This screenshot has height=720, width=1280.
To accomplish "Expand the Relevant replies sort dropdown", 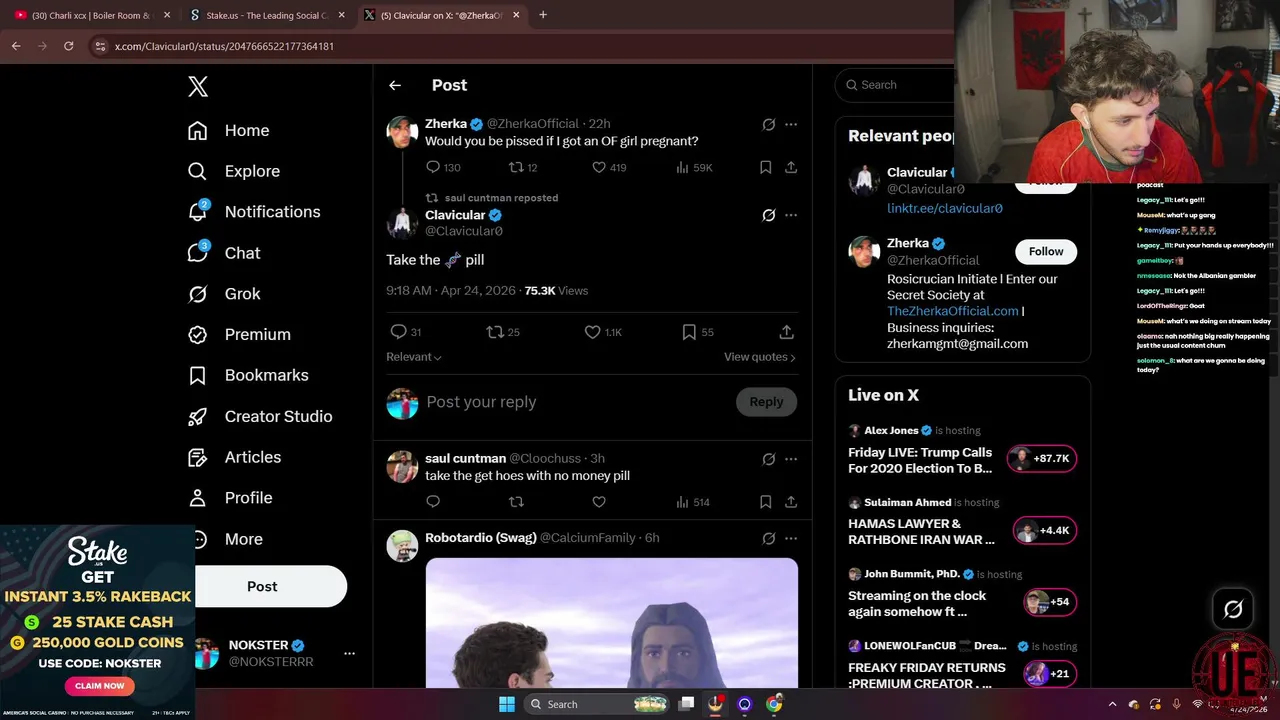I will [x=414, y=357].
